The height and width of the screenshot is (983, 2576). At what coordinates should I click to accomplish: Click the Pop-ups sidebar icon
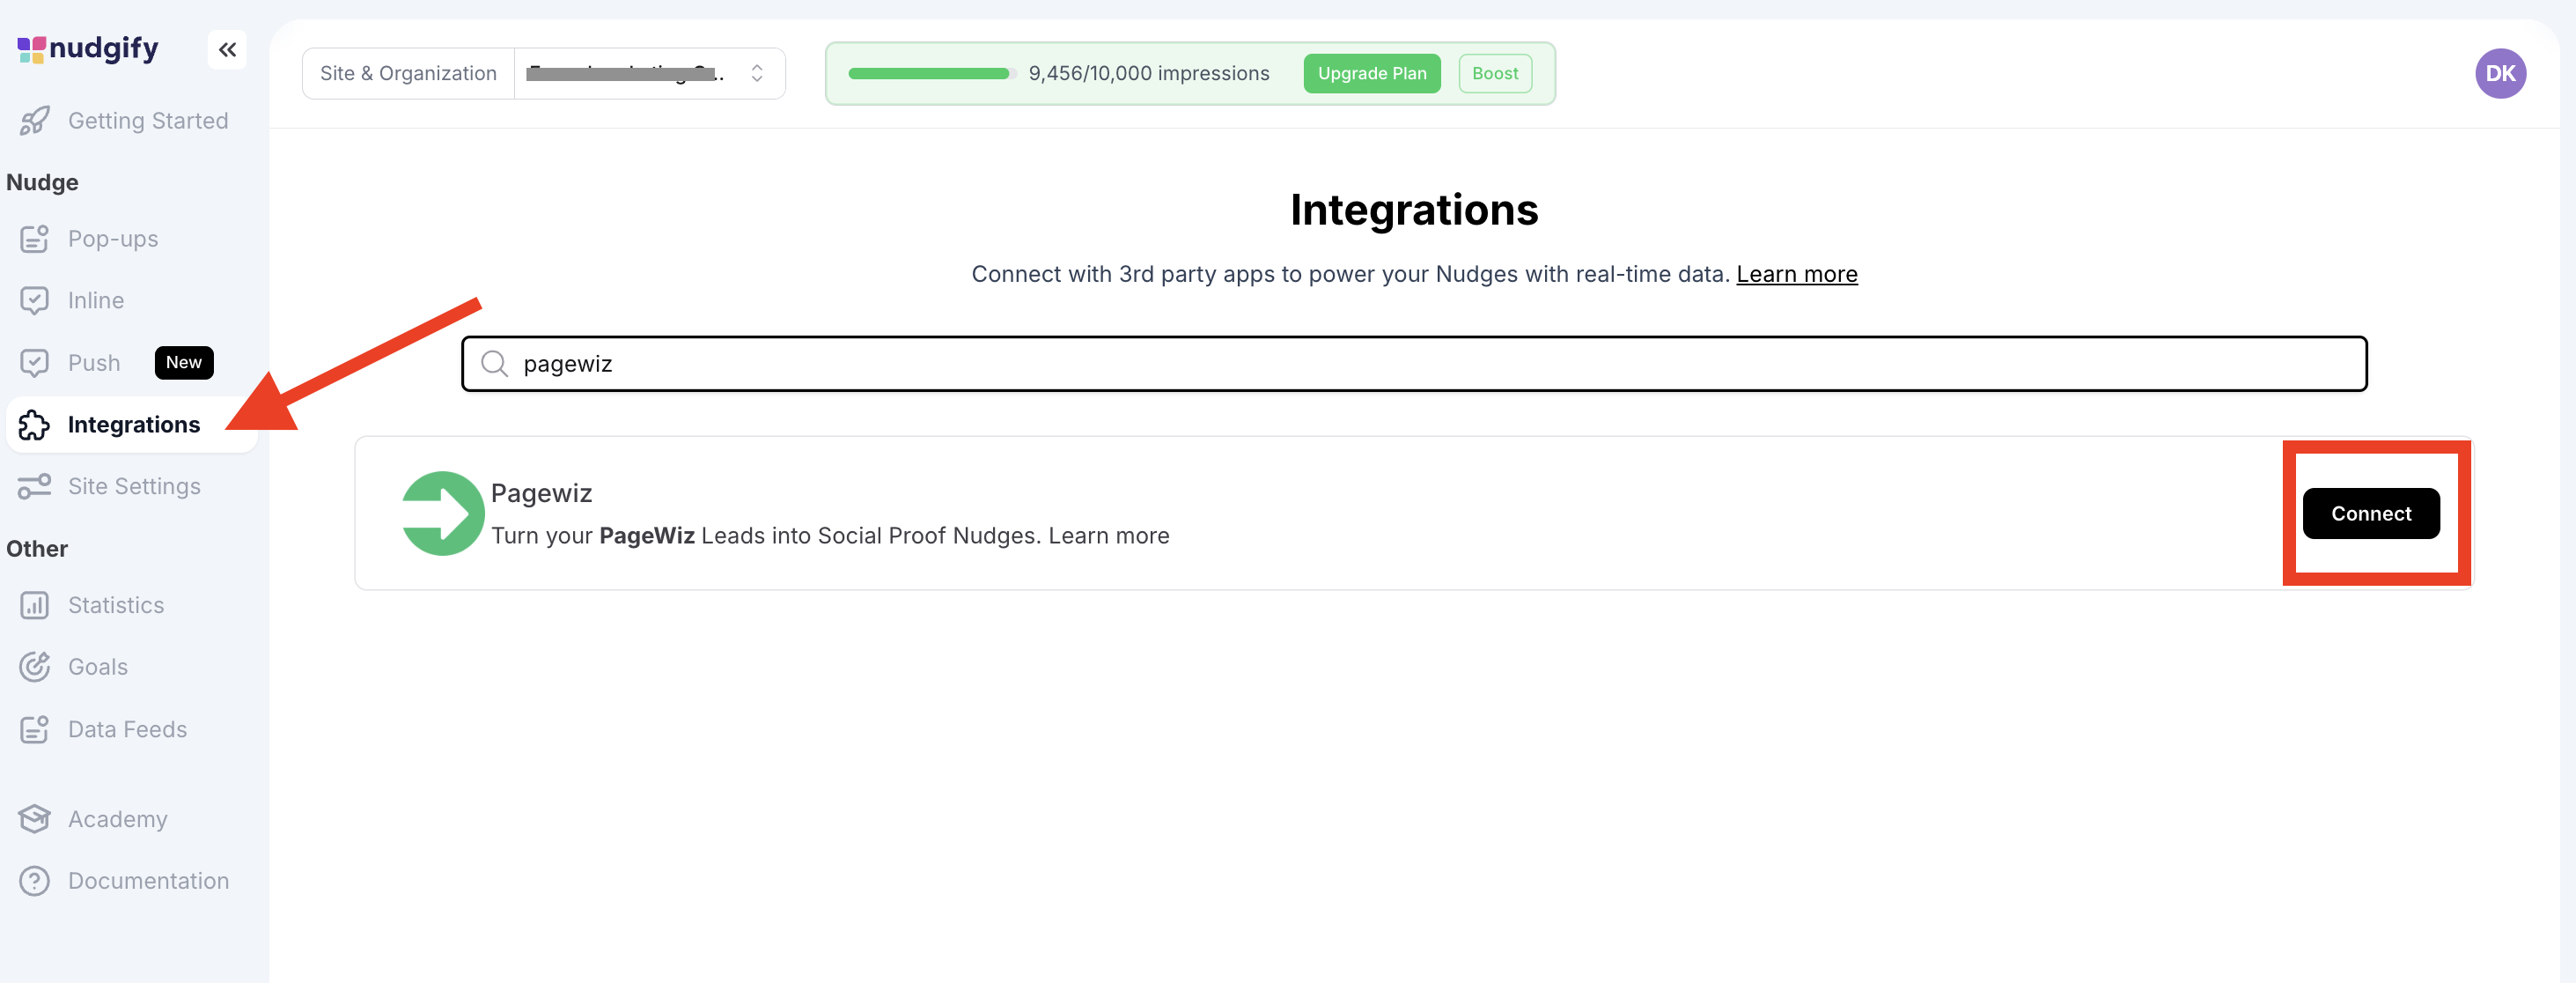[x=34, y=239]
